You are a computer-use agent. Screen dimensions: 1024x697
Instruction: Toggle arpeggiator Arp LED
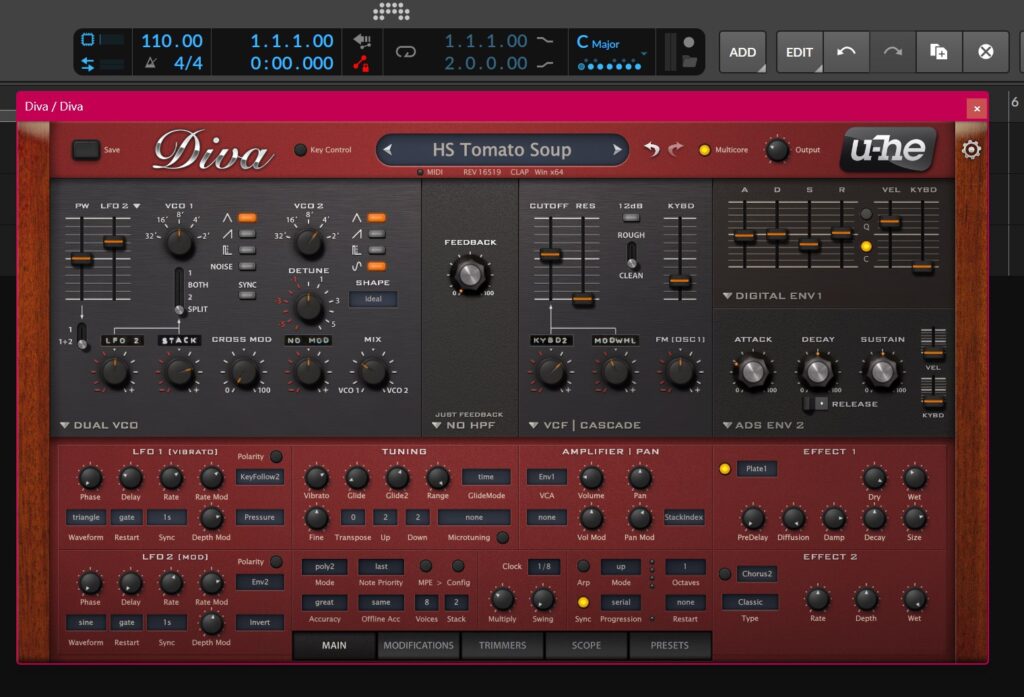[x=583, y=566]
